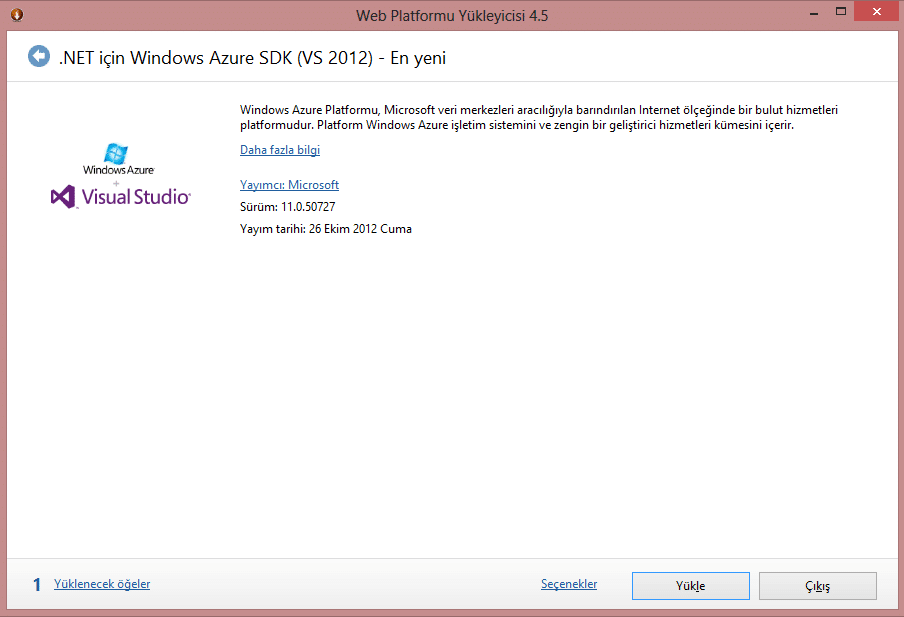The width and height of the screenshot is (904, 617).
Task: Close the installer with the red X
Action: [876, 12]
